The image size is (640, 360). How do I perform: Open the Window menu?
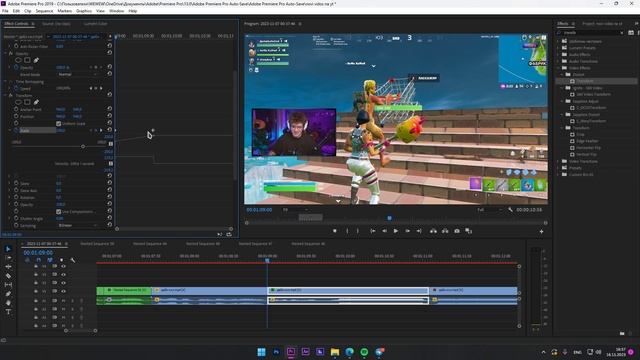pyautogui.click(x=116, y=11)
